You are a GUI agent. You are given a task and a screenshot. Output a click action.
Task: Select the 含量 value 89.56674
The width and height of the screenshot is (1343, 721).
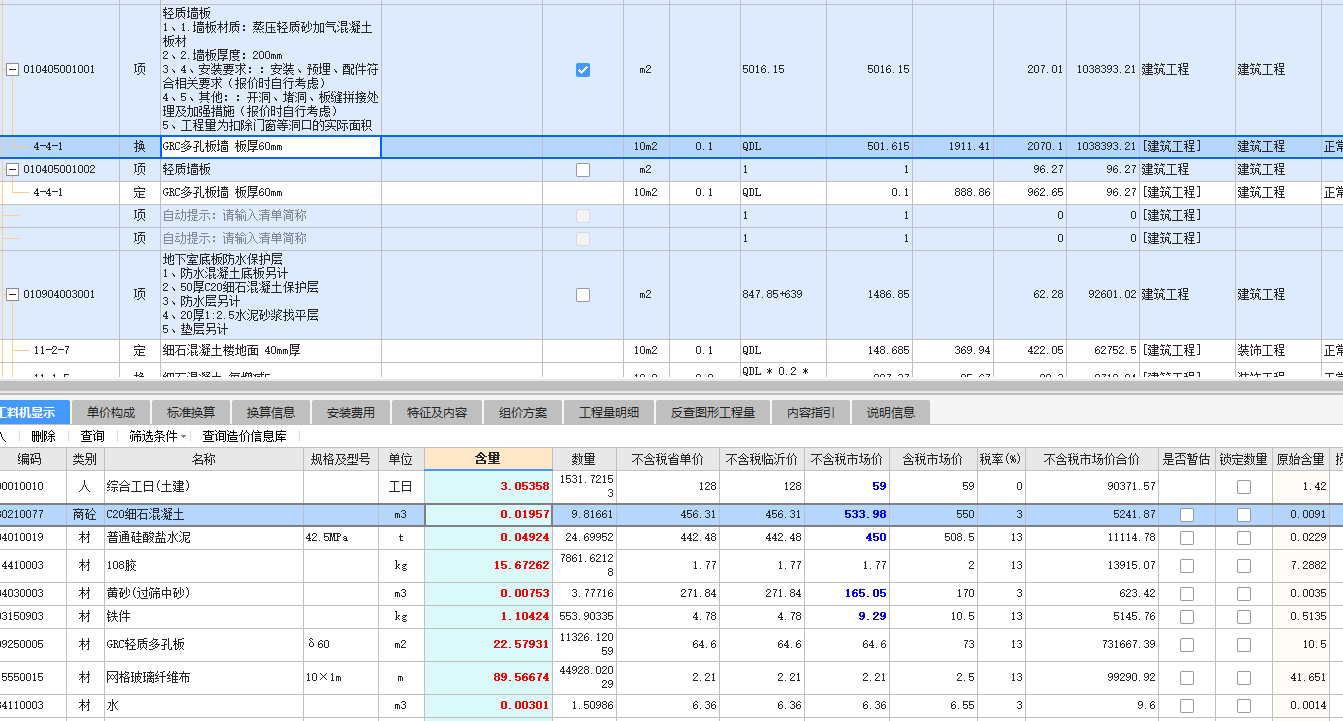[x=488, y=678]
